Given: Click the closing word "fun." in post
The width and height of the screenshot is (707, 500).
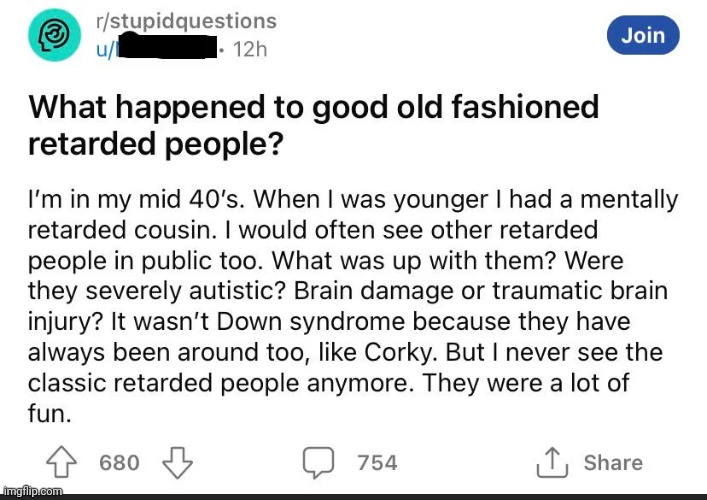Looking at the screenshot, I should 50,413.
